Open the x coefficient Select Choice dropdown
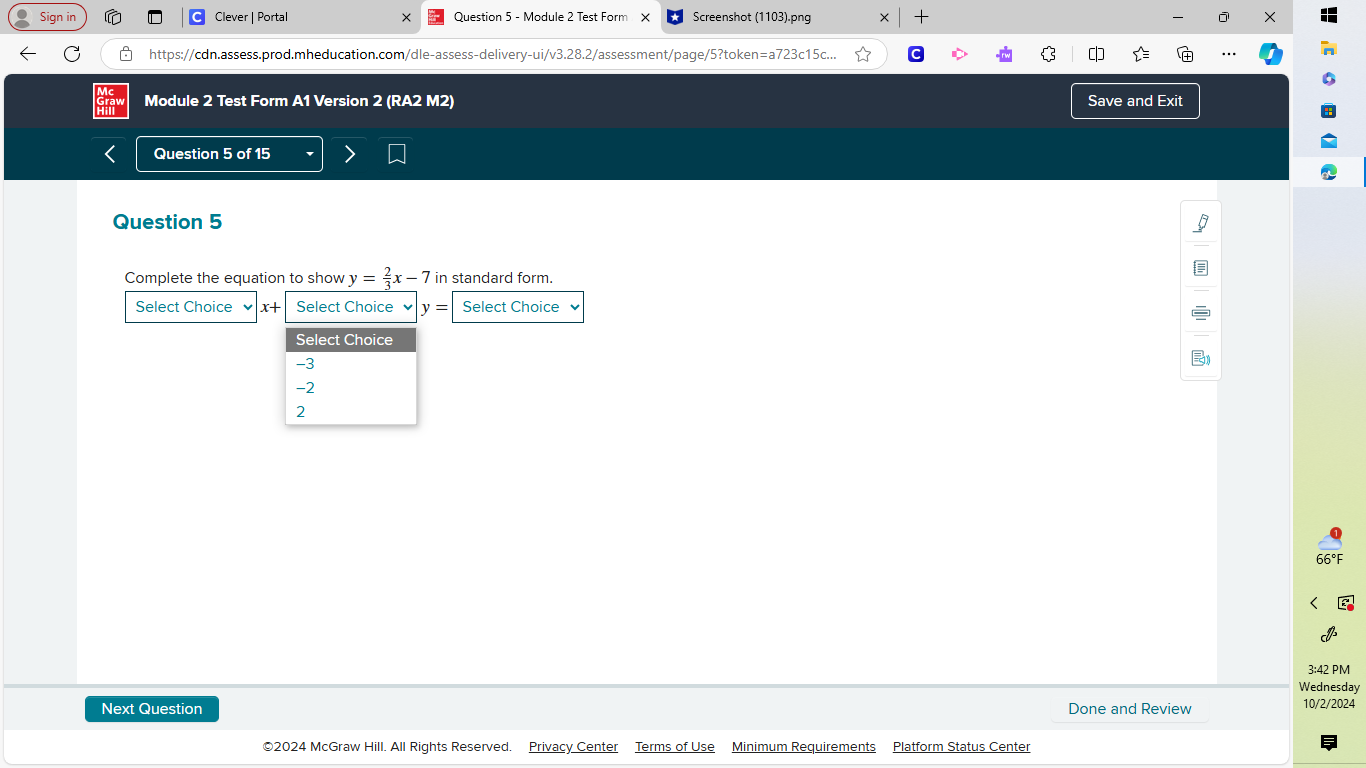1366x768 pixels. [191, 307]
